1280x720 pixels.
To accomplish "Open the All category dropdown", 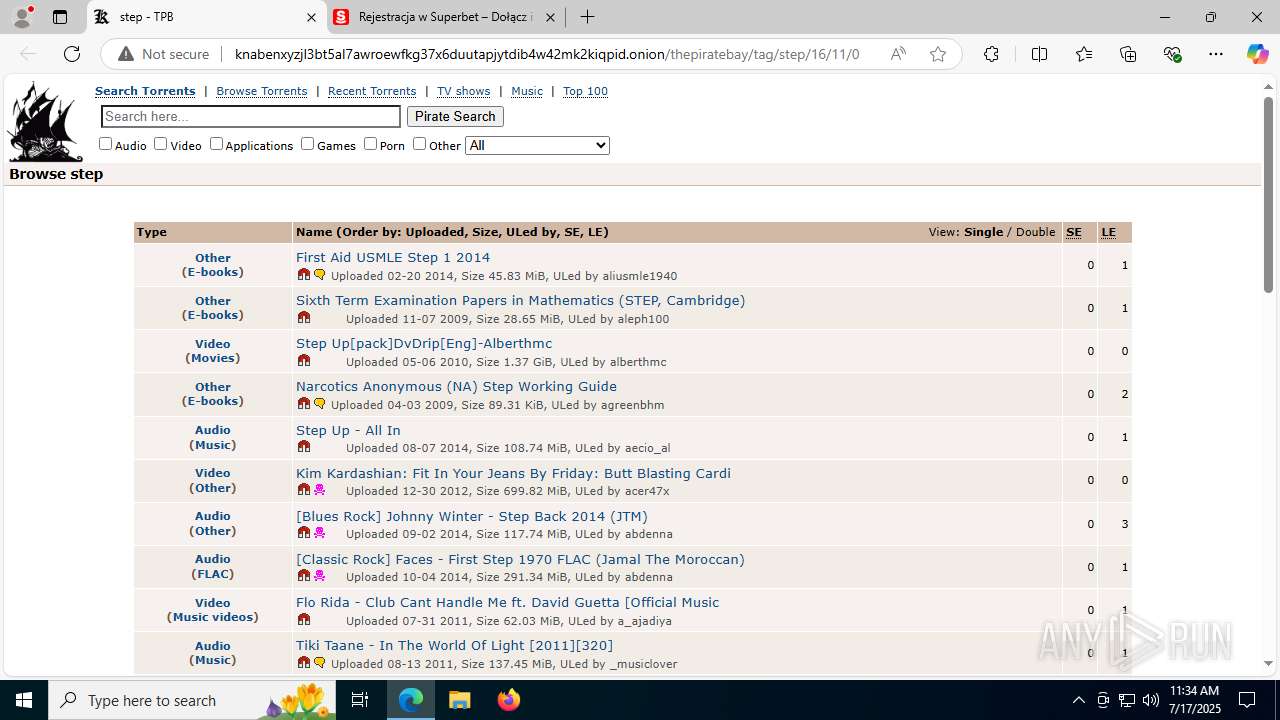I will [x=537, y=145].
